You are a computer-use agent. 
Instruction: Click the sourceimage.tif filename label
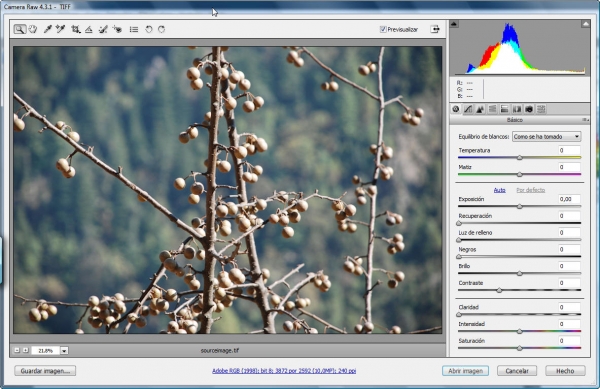220,350
